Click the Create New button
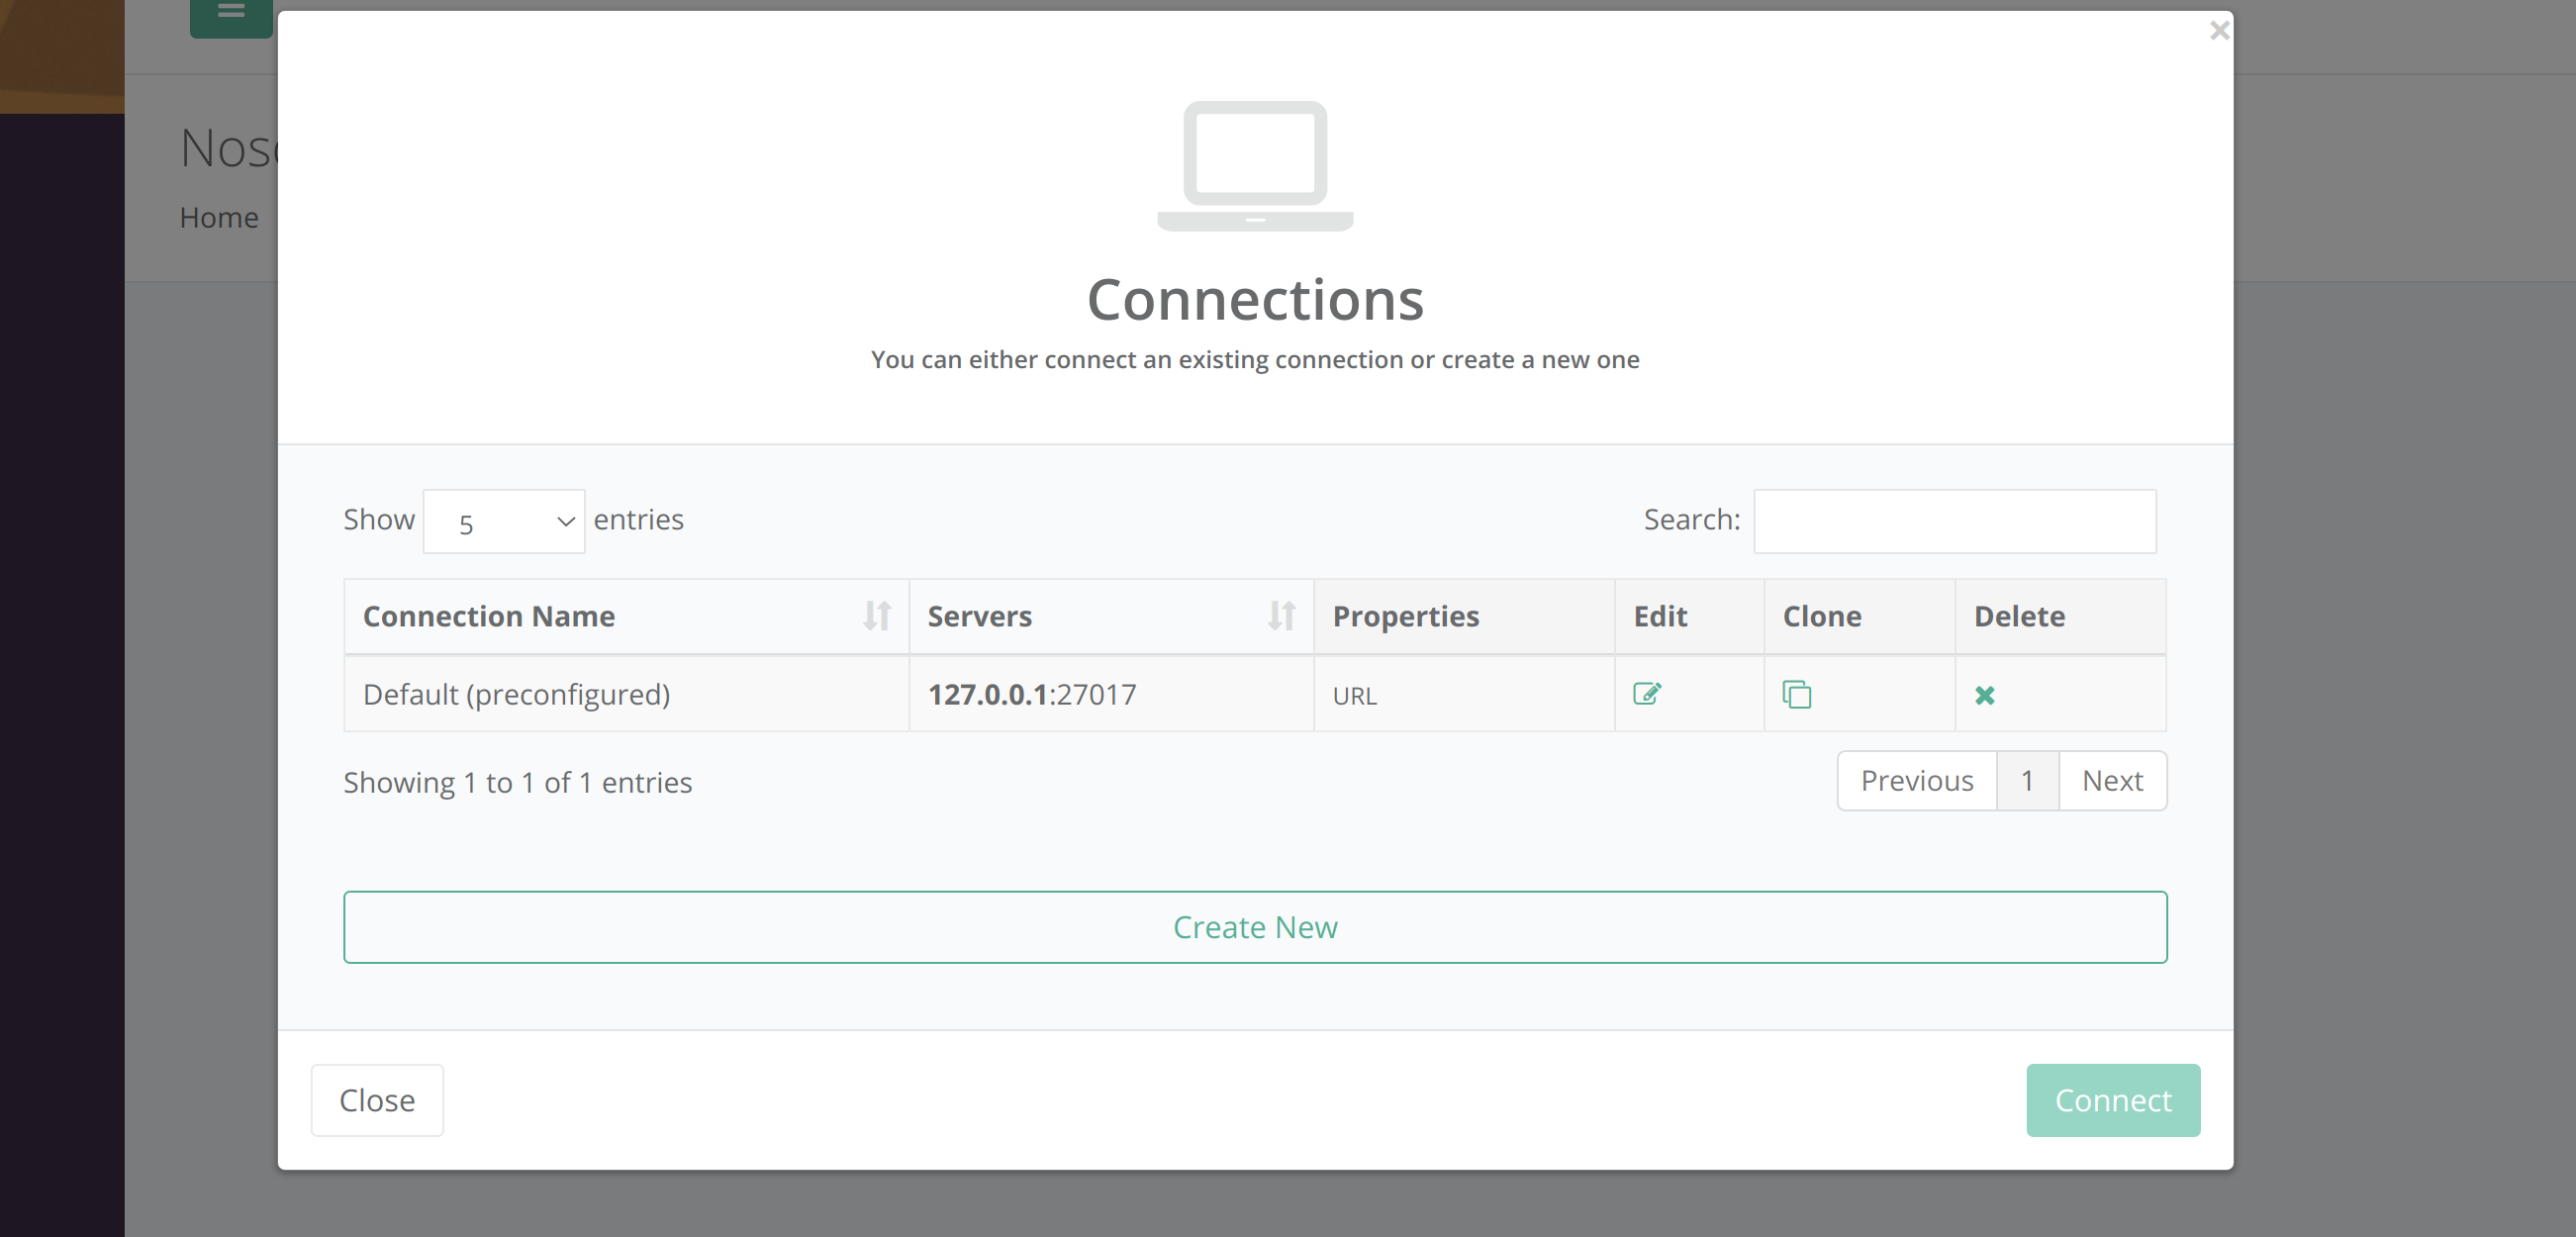Screen dimensions: 2576x1237 tap(1255, 925)
